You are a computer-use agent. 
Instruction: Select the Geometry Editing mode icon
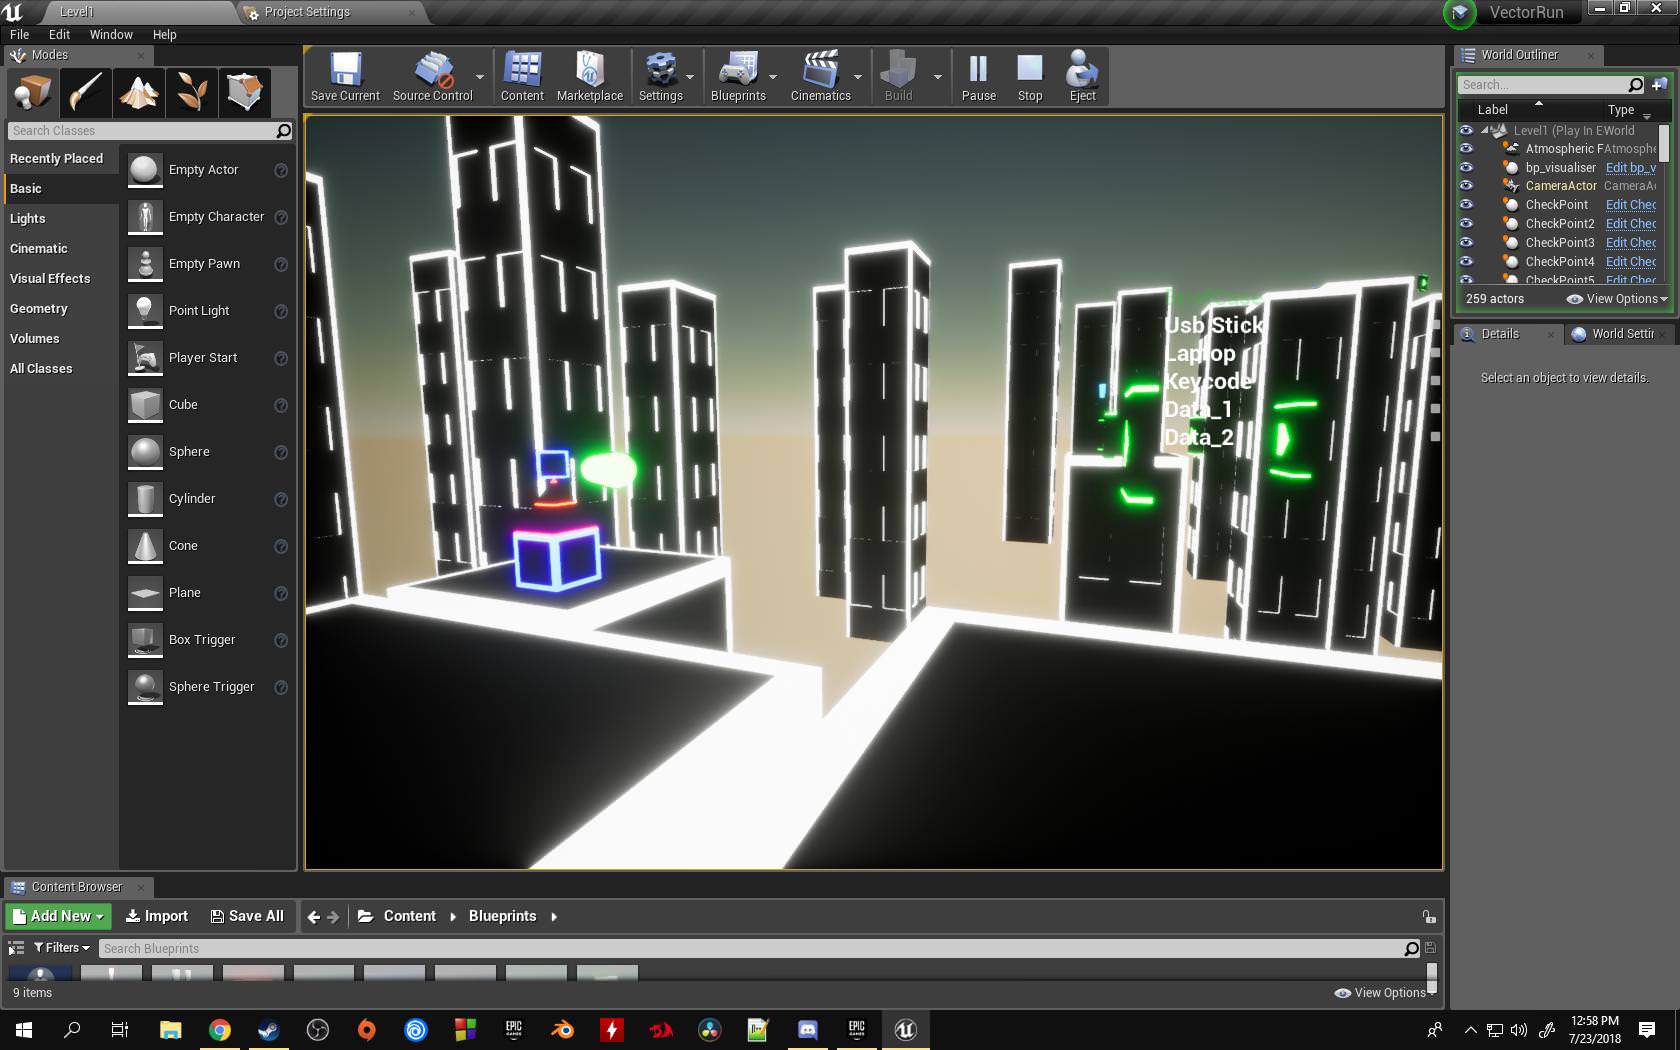tap(245, 92)
